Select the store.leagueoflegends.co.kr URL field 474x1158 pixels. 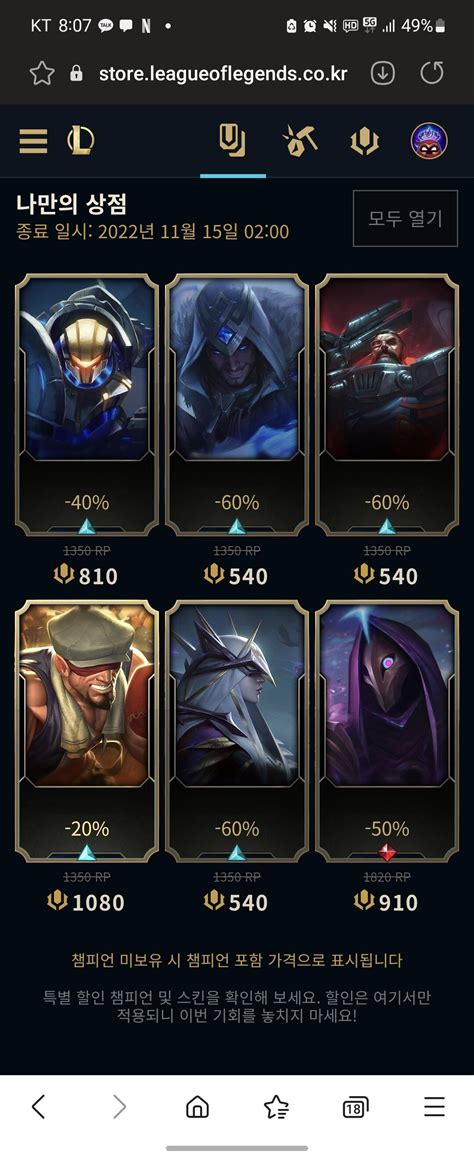pyautogui.click(x=223, y=73)
